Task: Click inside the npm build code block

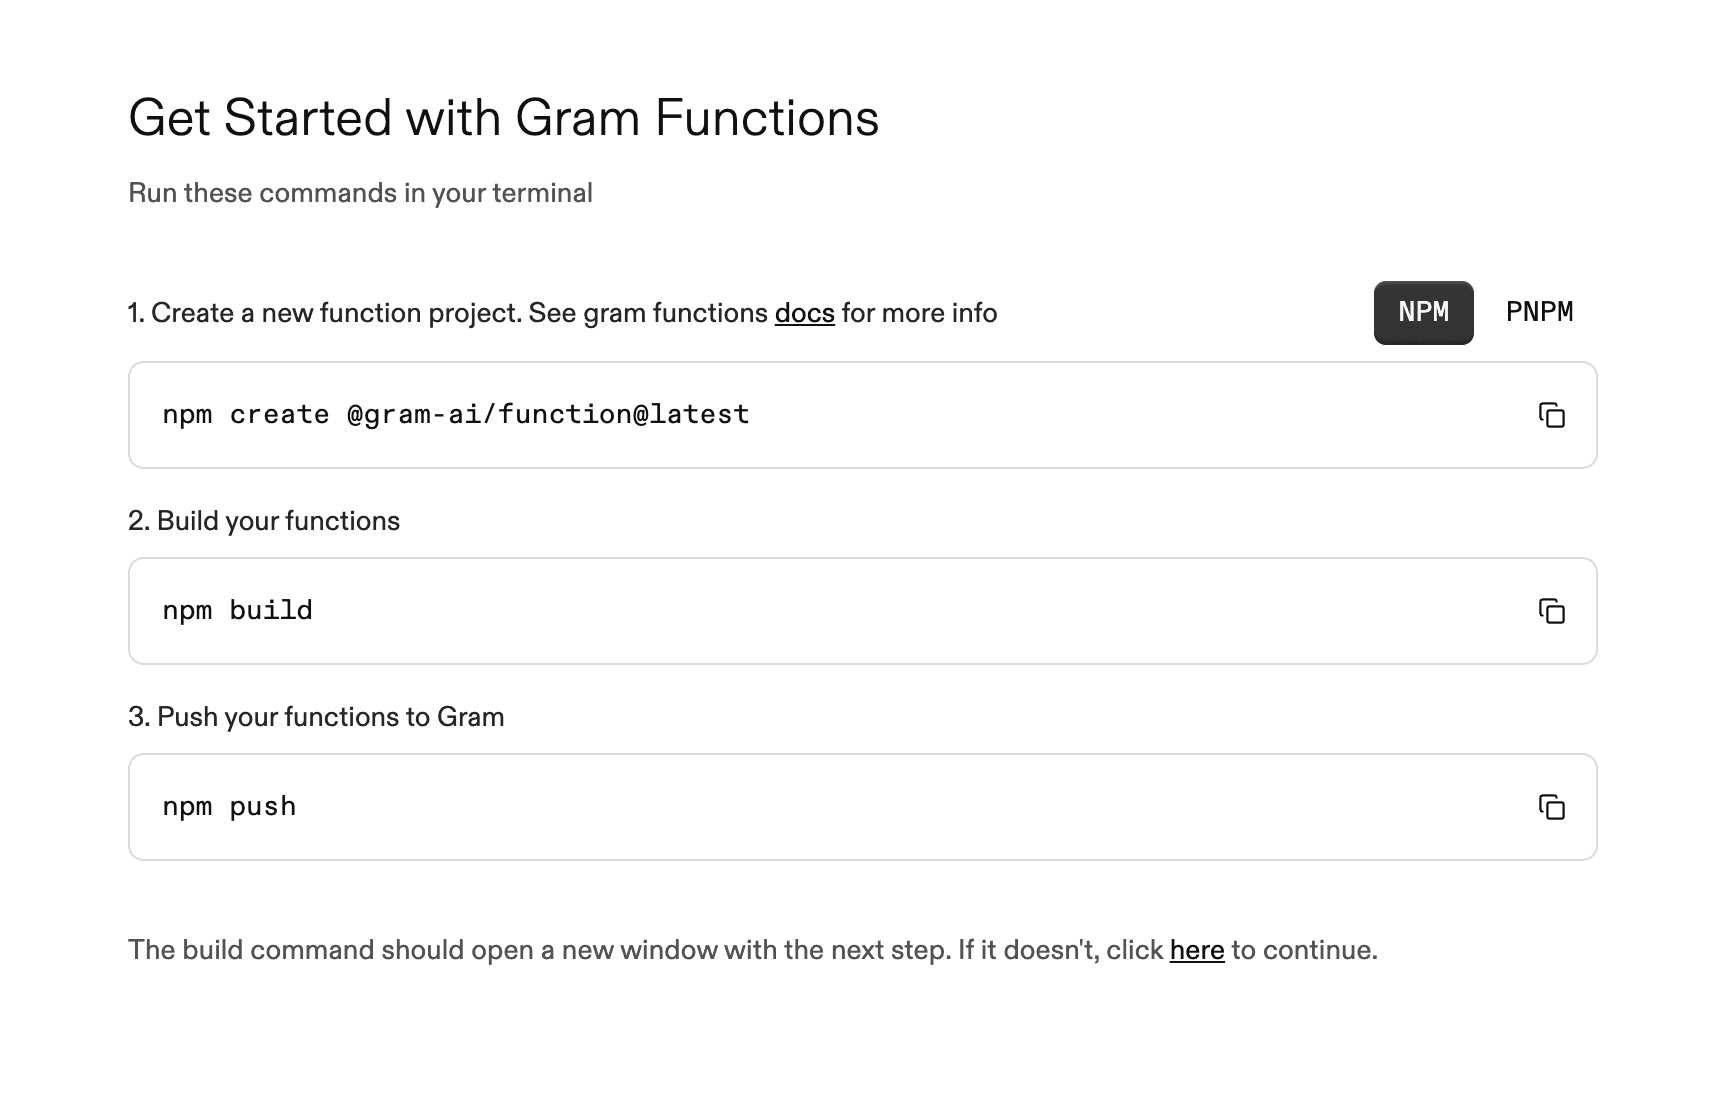Action: tap(700, 610)
